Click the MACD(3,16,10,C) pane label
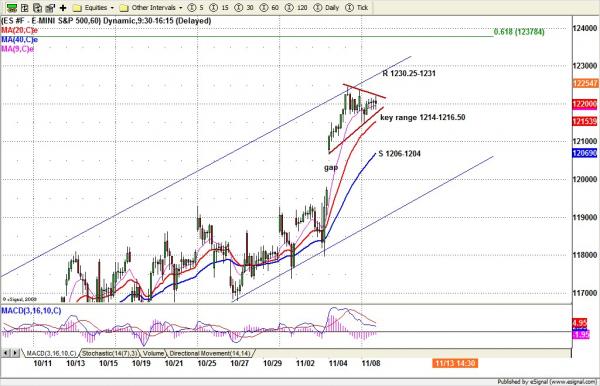 [31, 311]
